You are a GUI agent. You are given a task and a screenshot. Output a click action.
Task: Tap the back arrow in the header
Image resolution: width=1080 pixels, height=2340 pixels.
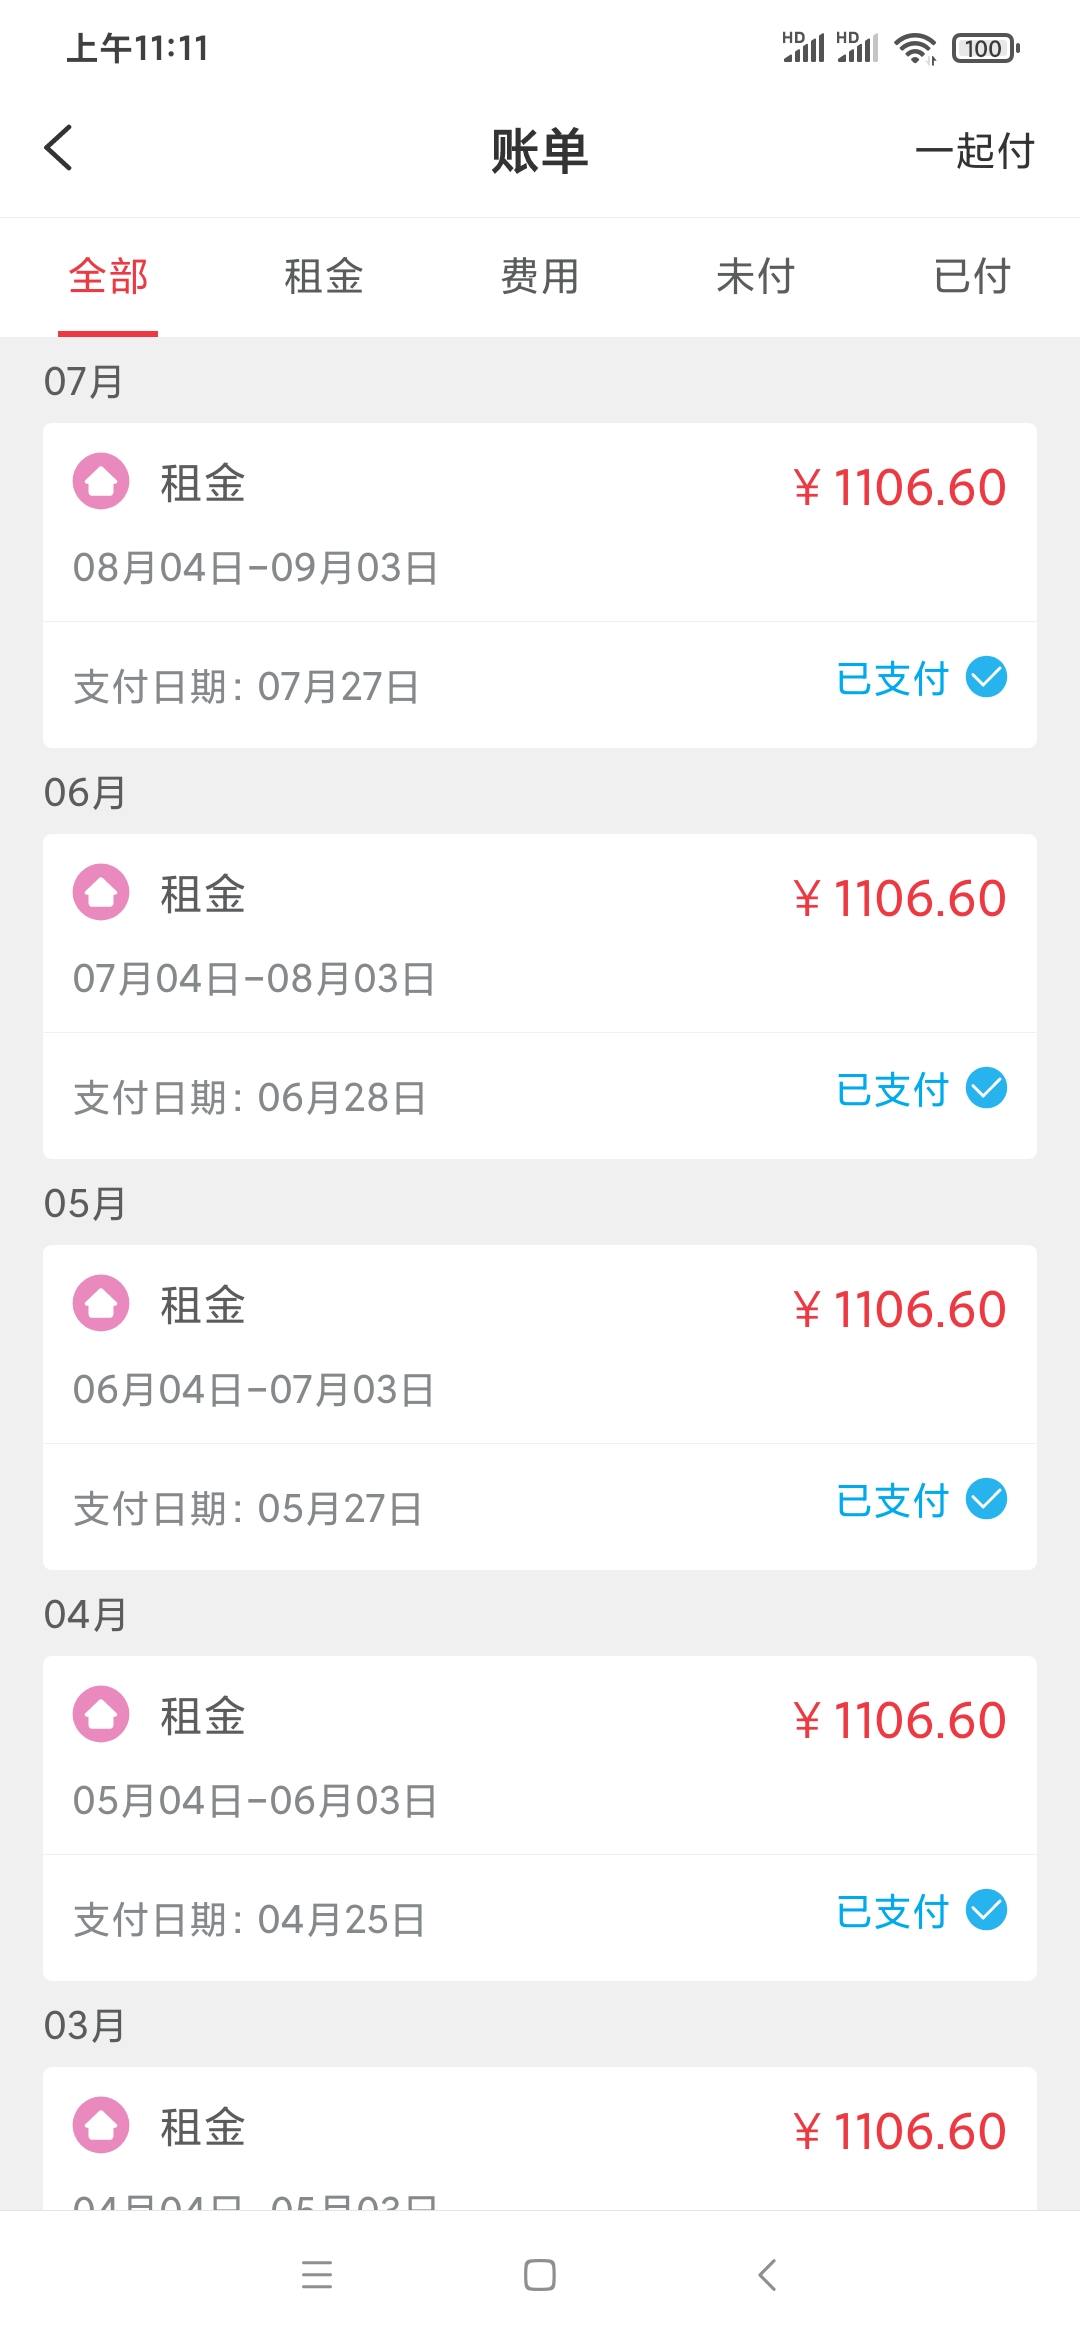pos(59,148)
